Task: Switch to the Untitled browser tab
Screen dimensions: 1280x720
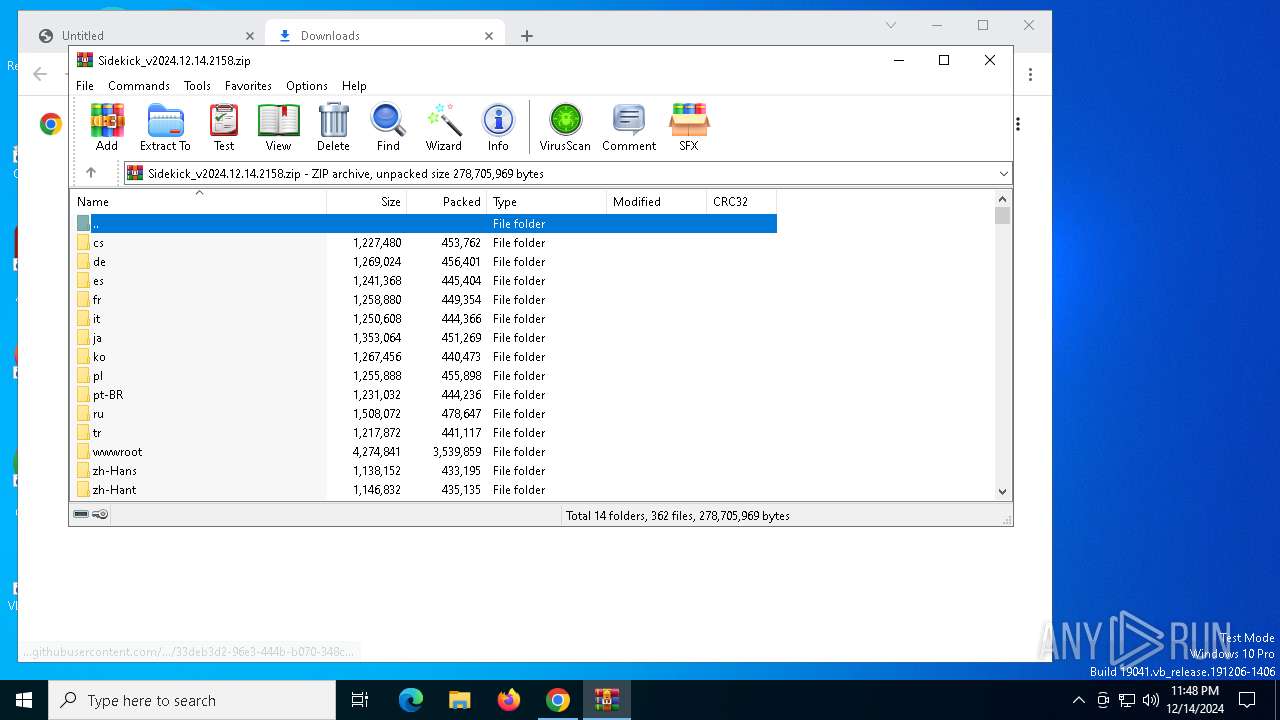Action: pos(147,36)
